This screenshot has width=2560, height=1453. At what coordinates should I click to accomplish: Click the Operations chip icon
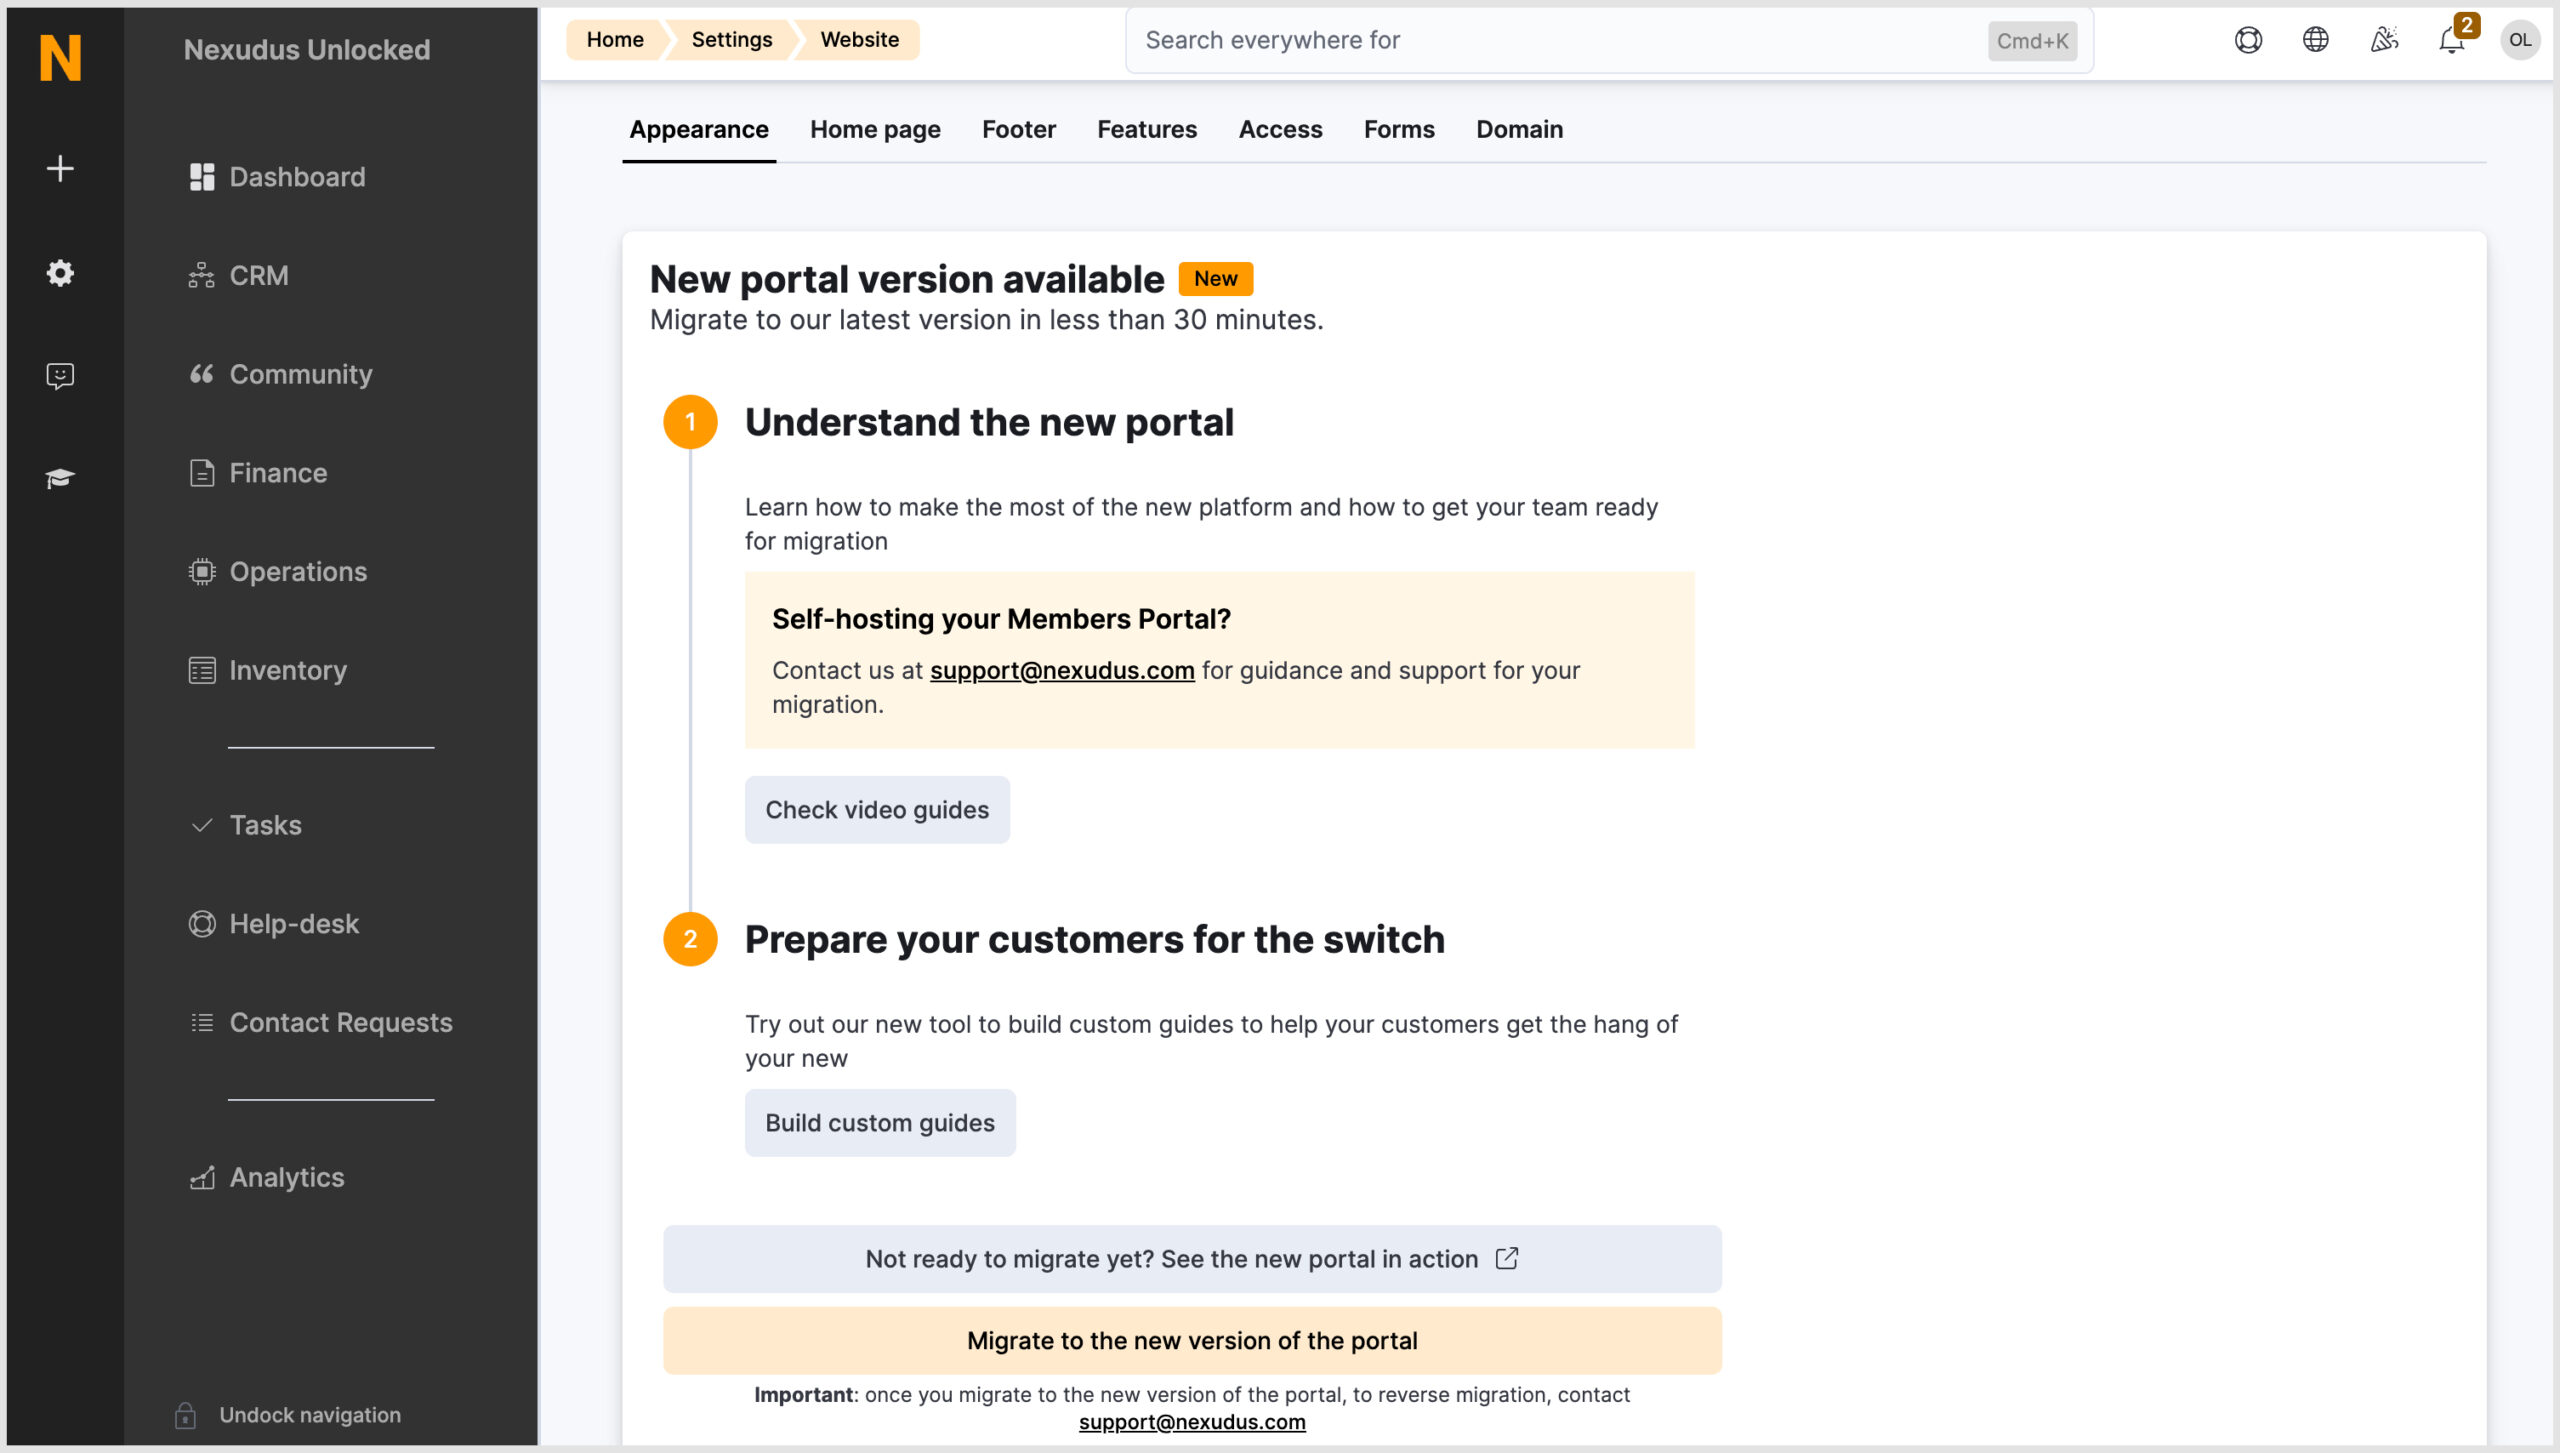click(202, 571)
